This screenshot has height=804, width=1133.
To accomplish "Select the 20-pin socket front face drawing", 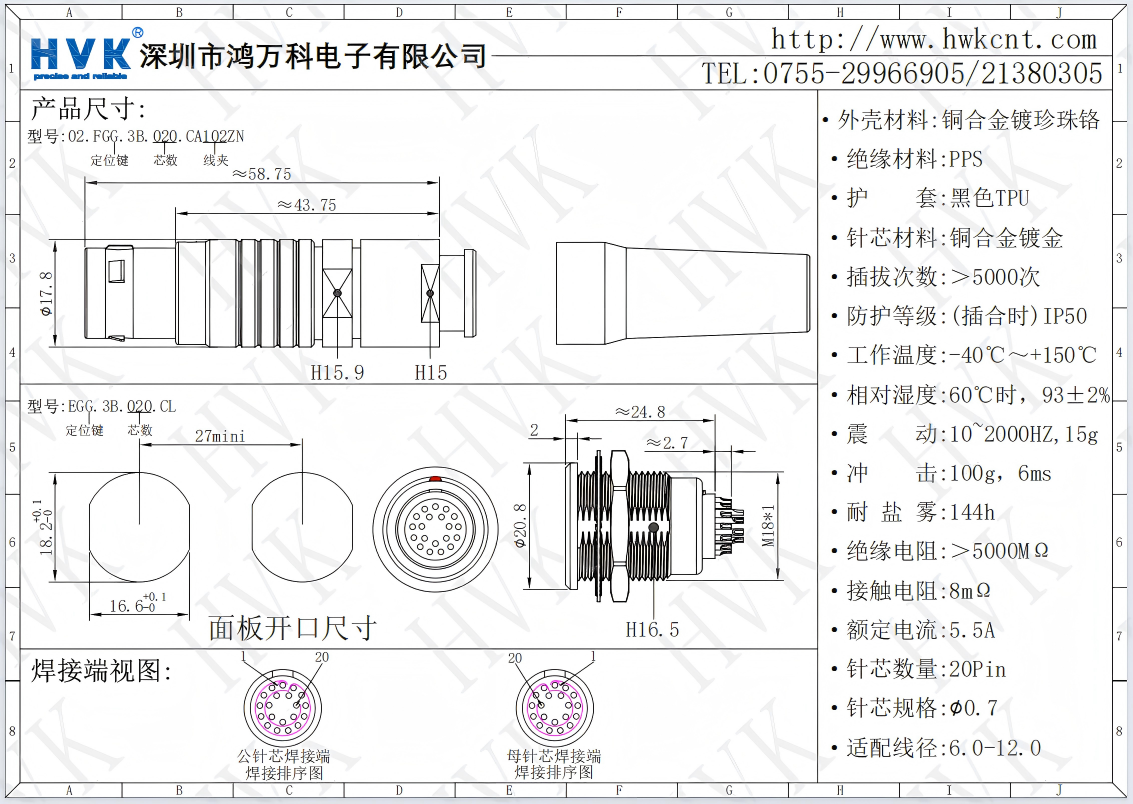I will tap(435, 530).
